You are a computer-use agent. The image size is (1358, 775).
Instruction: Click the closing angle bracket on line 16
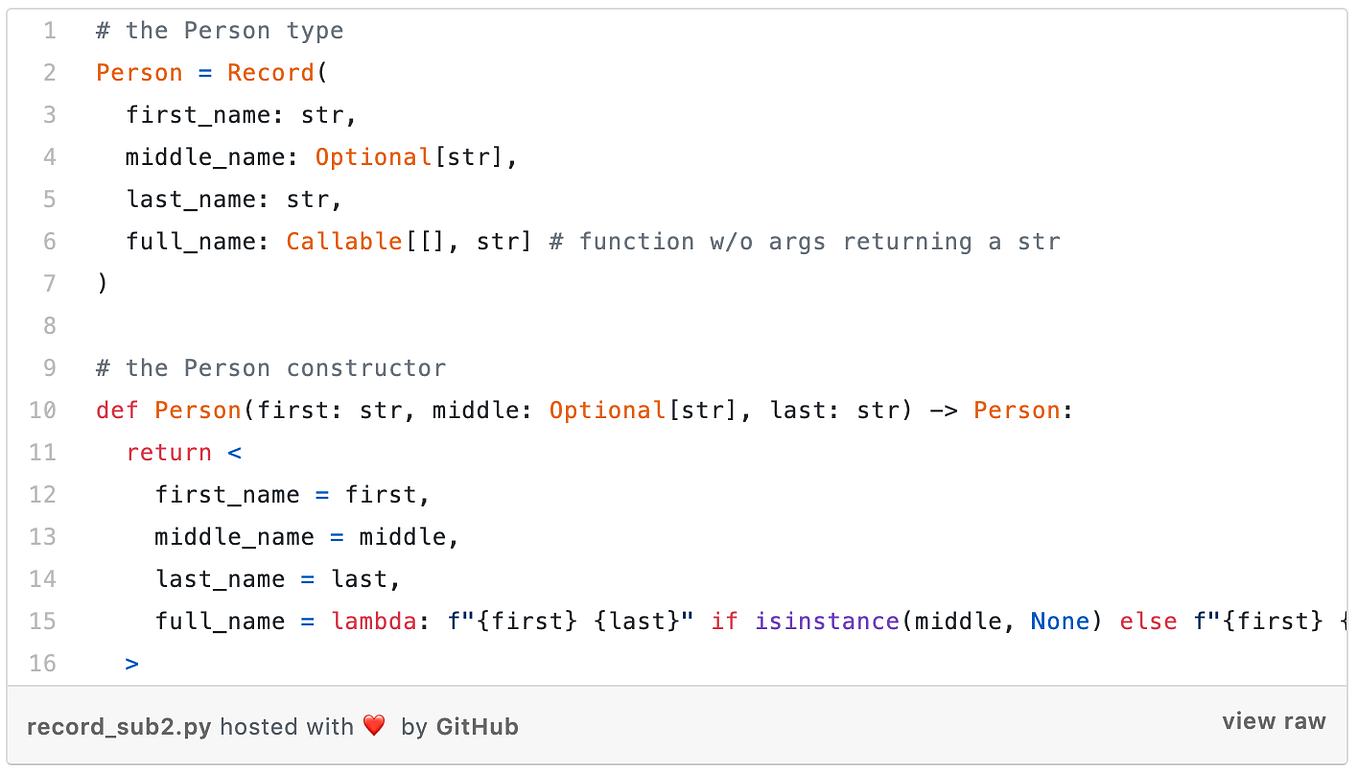132,663
